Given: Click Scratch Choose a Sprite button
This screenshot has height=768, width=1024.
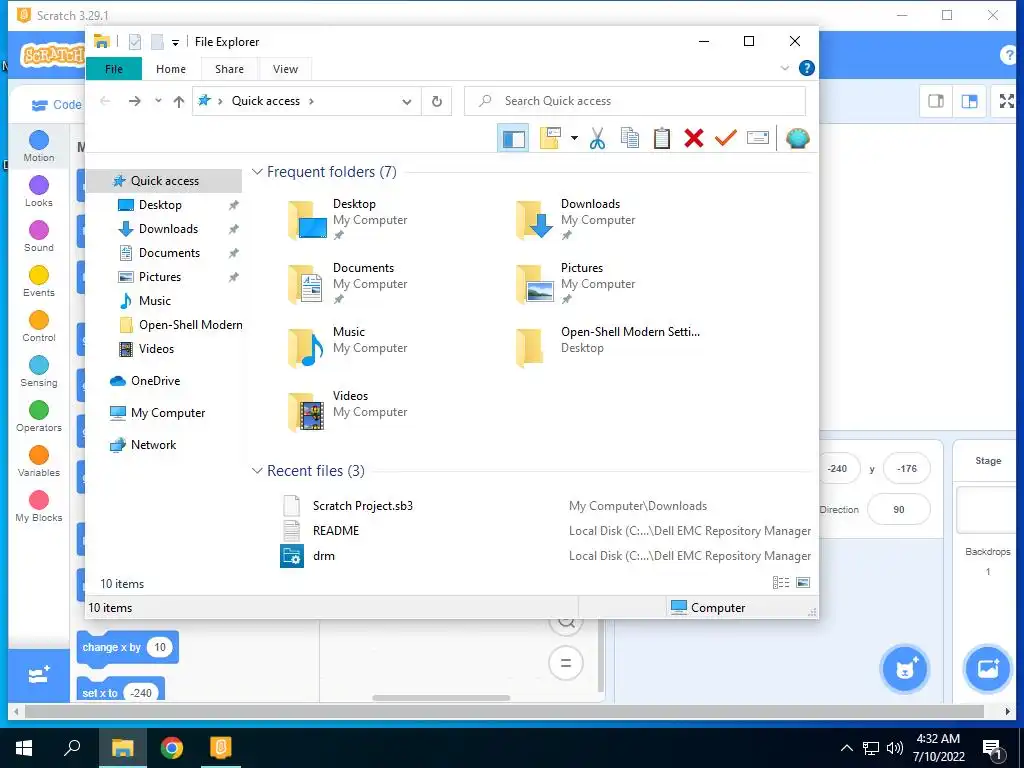Looking at the screenshot, I should 904,668.
